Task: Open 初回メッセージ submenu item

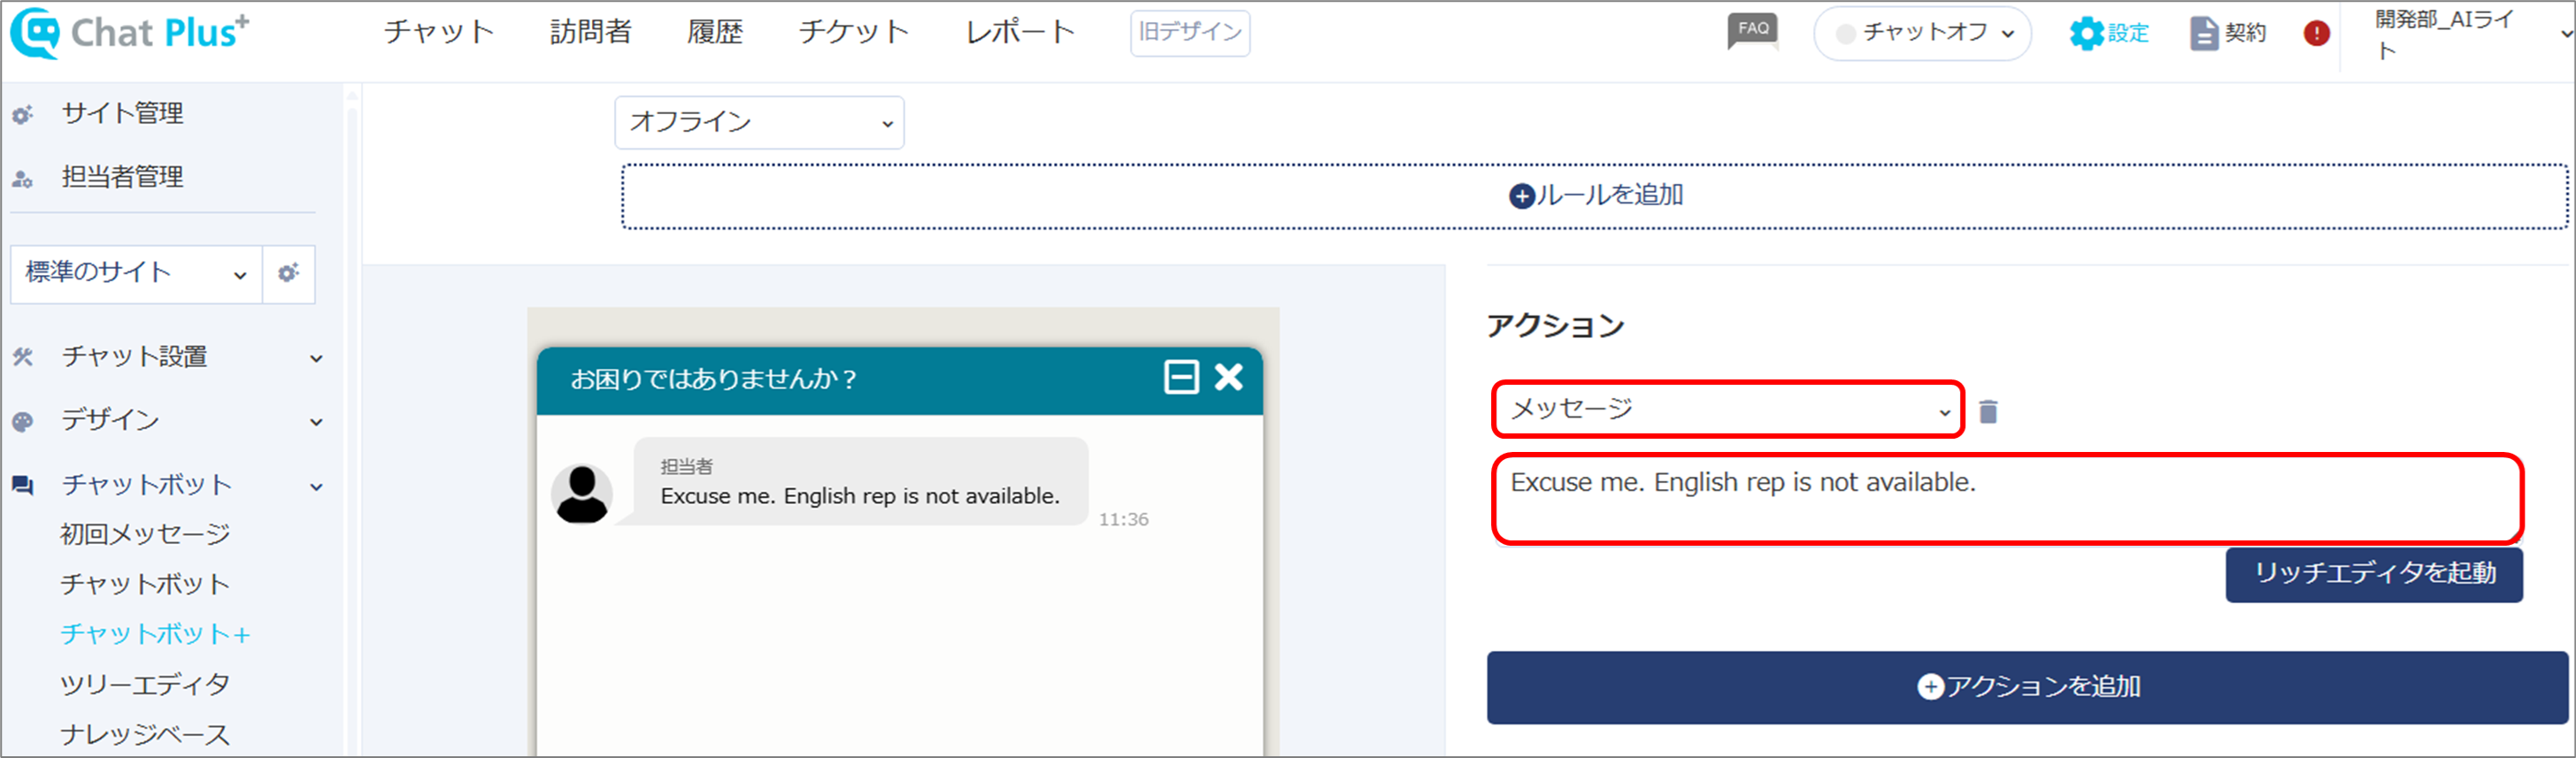Action: point(145,535)
